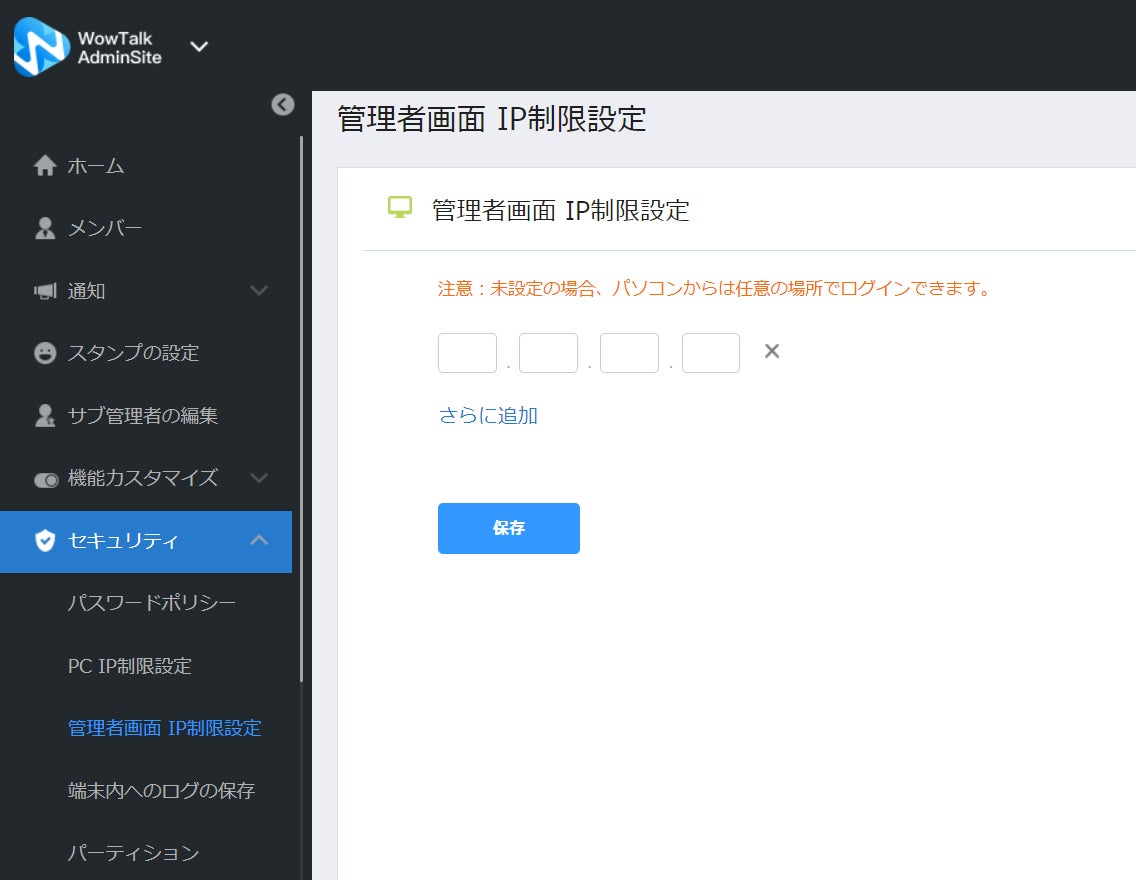Click the member person icon beside メンバー
Screen dimensions: 1136x880
pos(45,228)
